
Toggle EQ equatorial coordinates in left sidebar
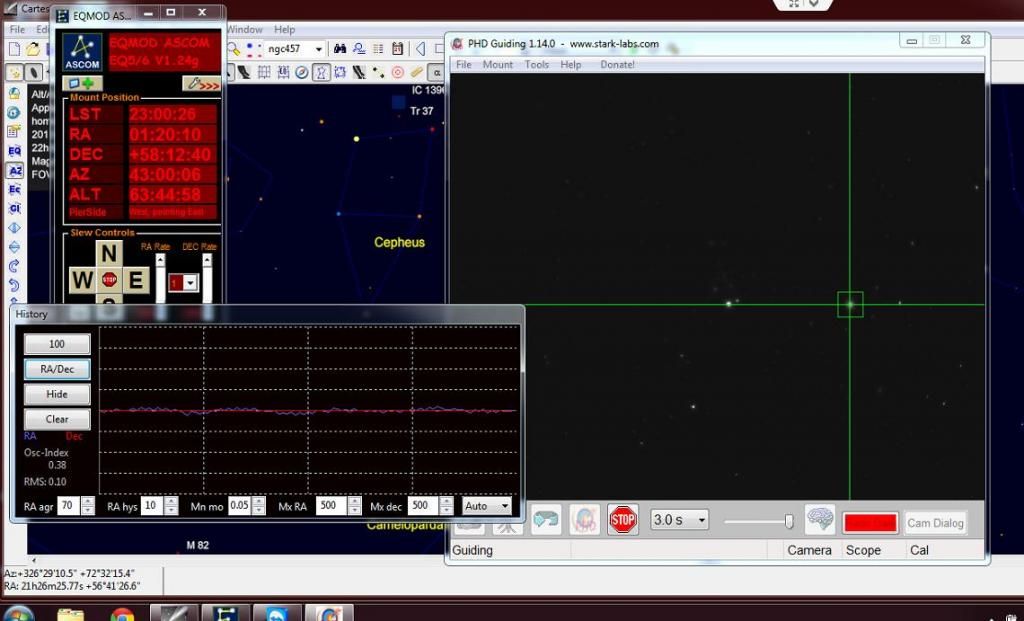tap(14, 151)
